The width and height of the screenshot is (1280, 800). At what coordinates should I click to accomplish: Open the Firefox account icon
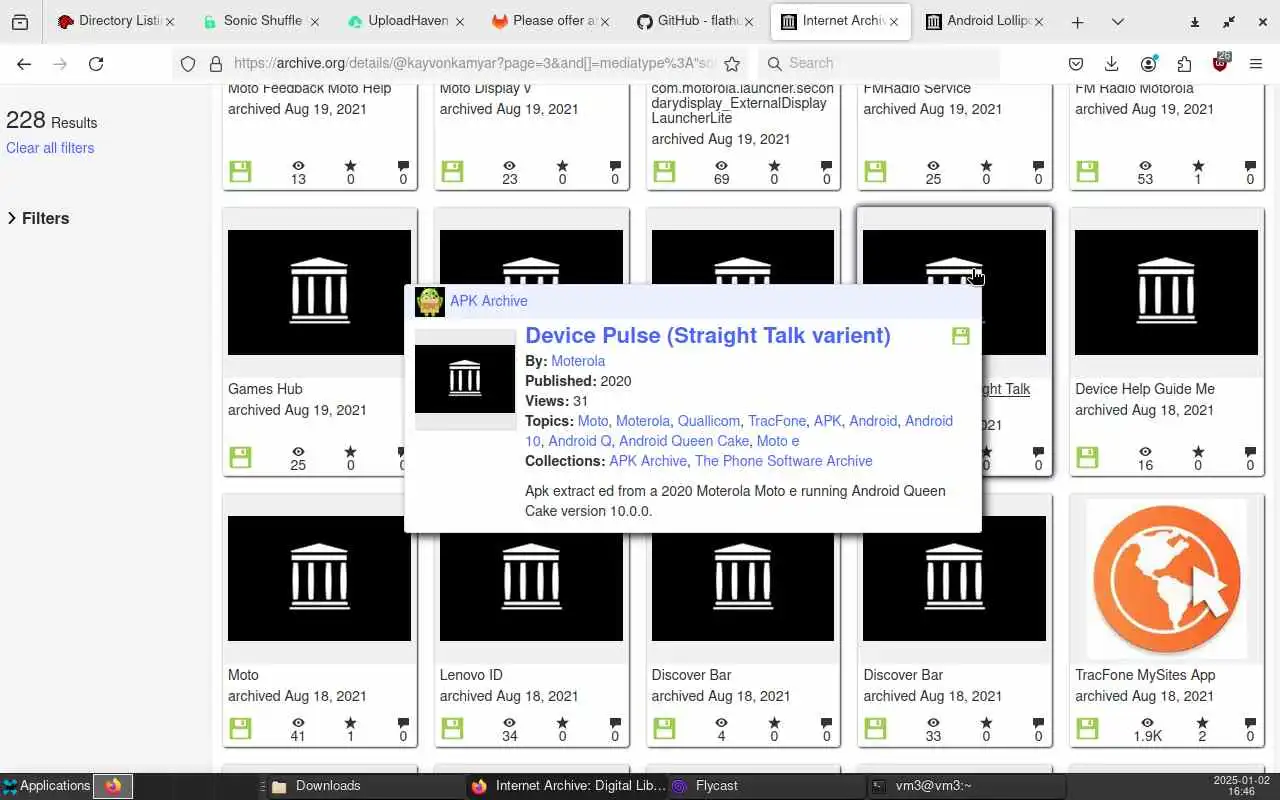tap(1148, 64)
